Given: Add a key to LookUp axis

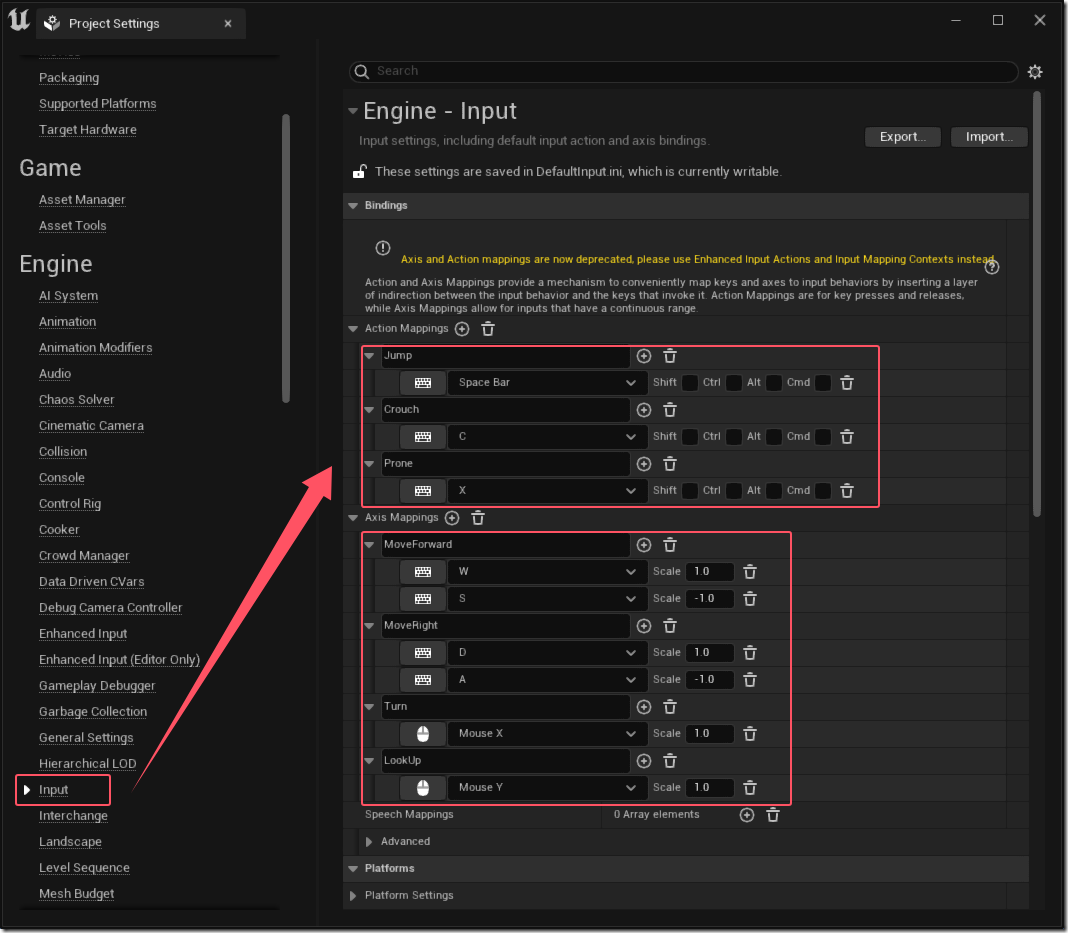Looking at the screenshot, I should point(644,761).
